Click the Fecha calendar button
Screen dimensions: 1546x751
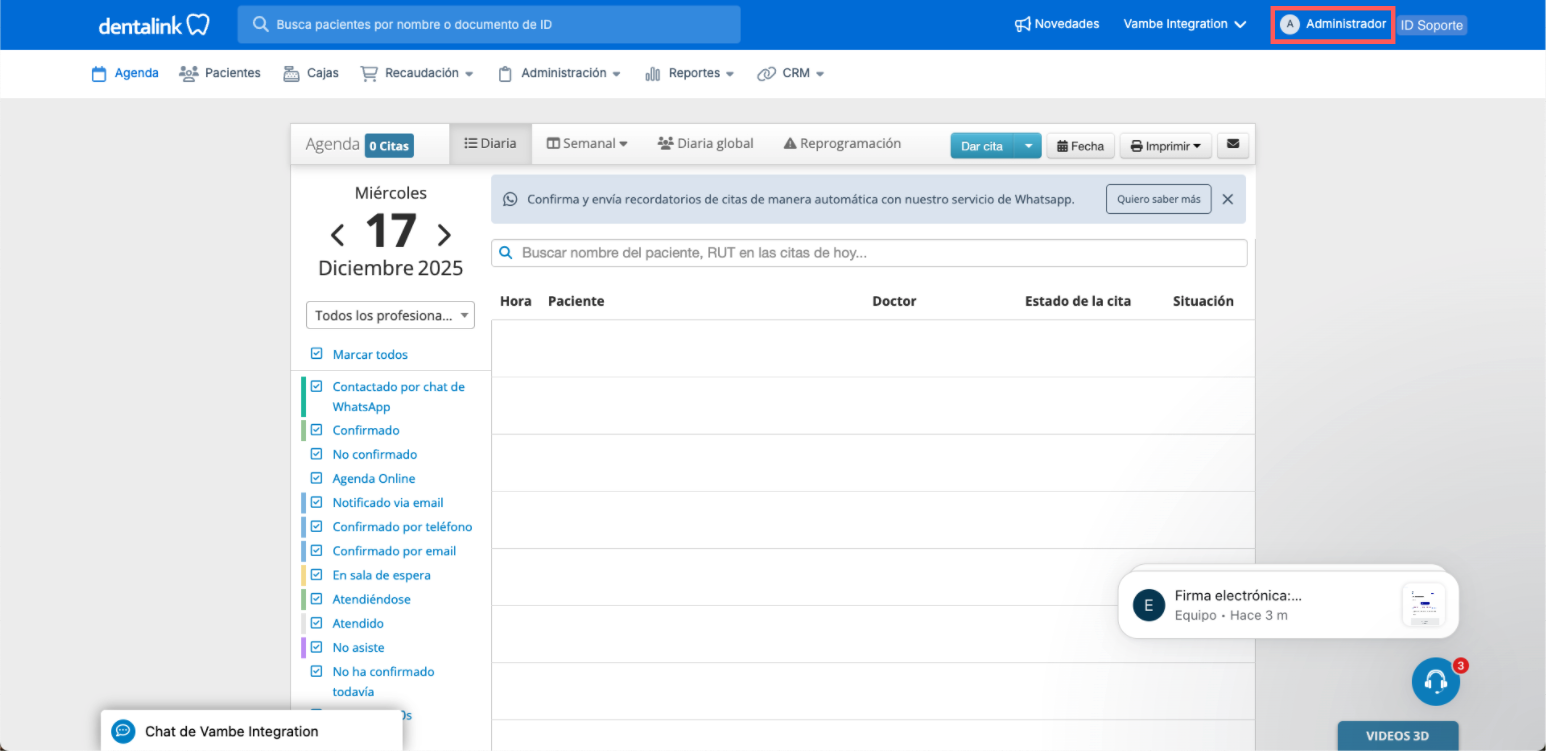point(1080,146)
